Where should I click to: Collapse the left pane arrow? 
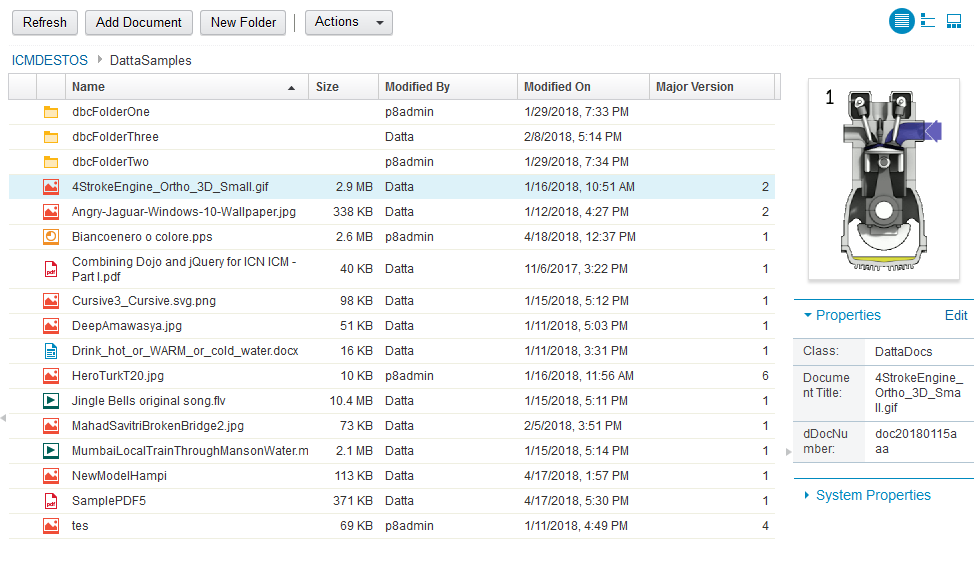click(x=4, y=418)
